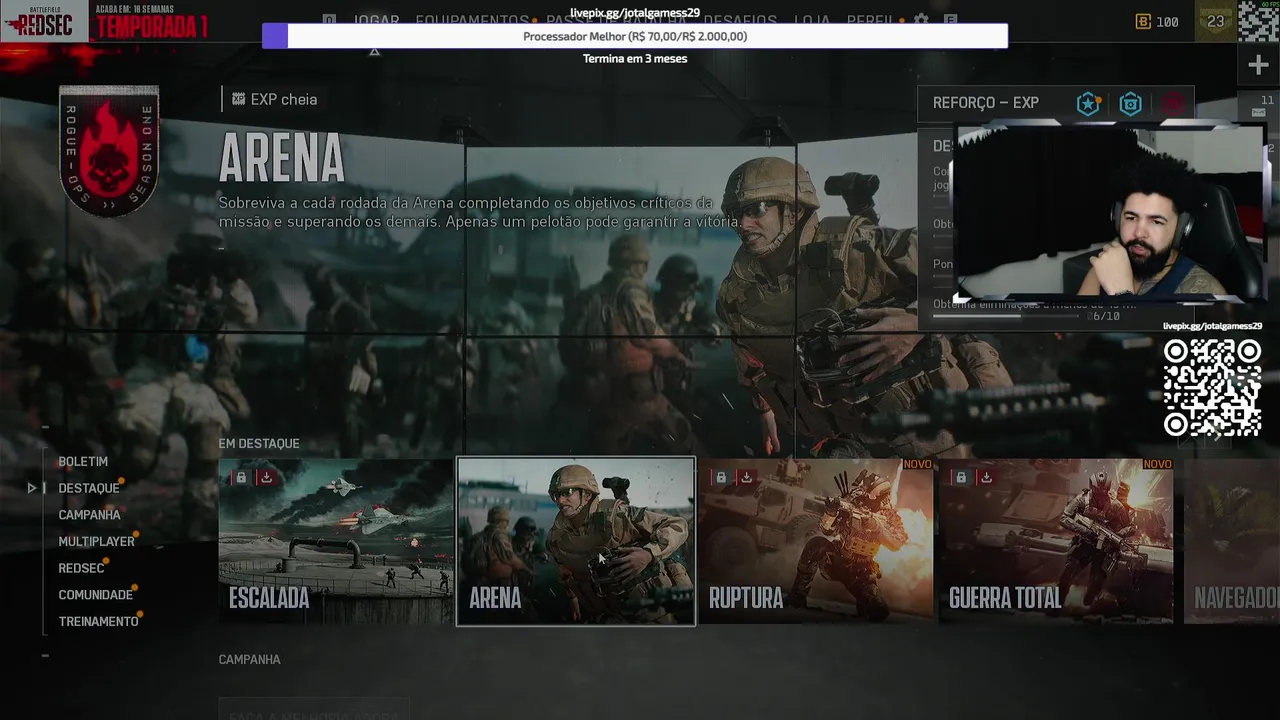Select DESTAQUE in the side menu
This screenshot has width=1280, height=720.
tap(89, 488)
